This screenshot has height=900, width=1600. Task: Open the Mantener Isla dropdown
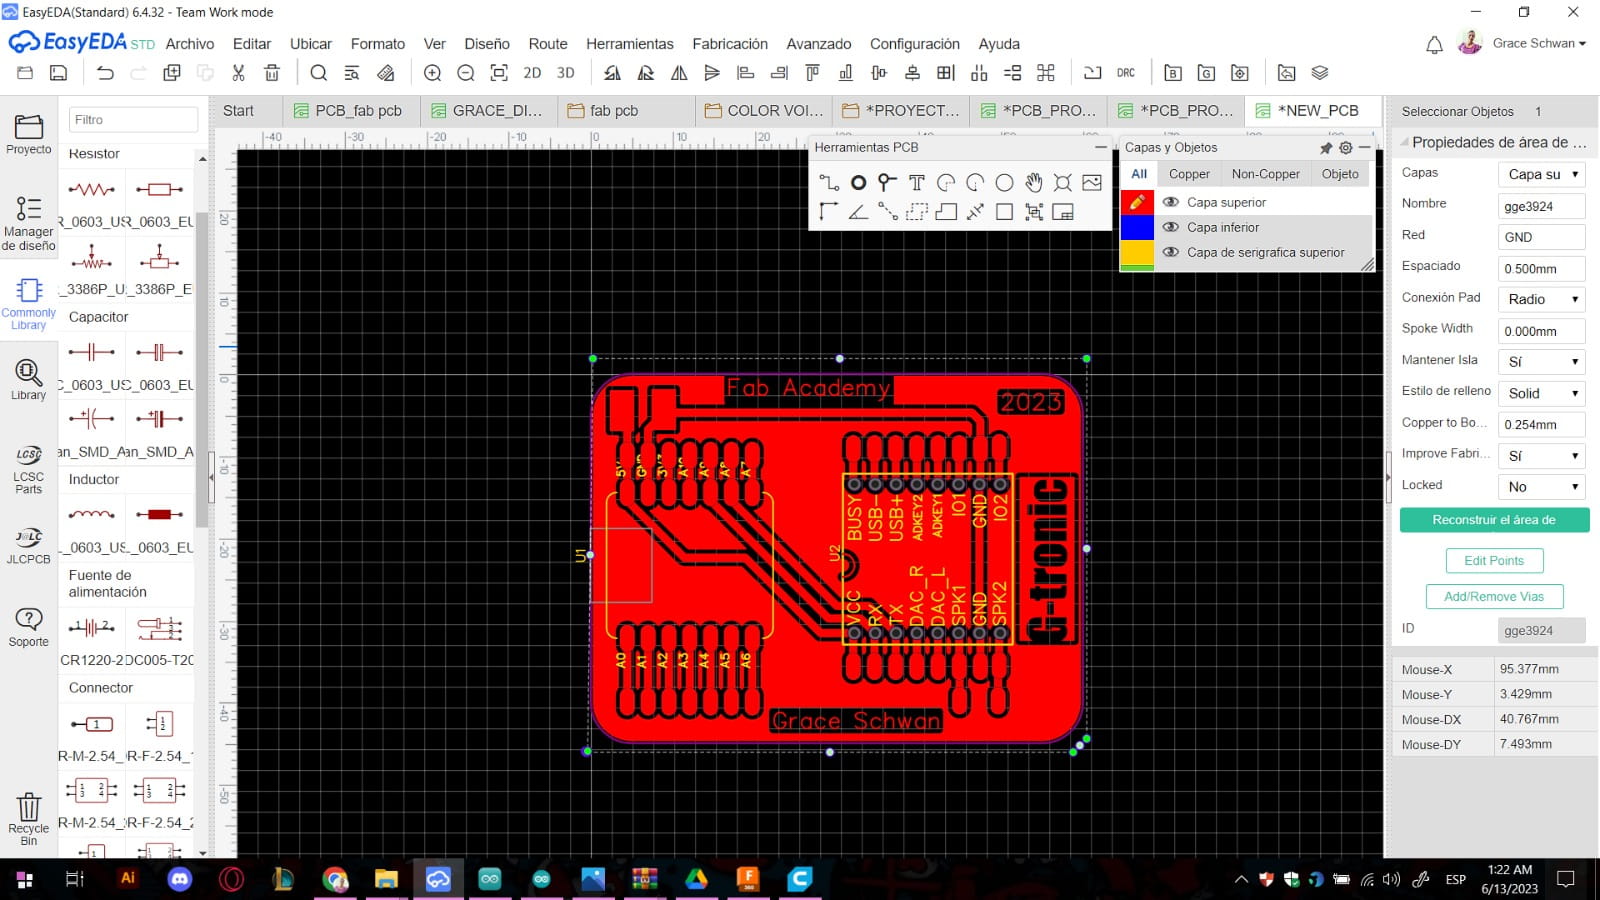[1542, 362]
